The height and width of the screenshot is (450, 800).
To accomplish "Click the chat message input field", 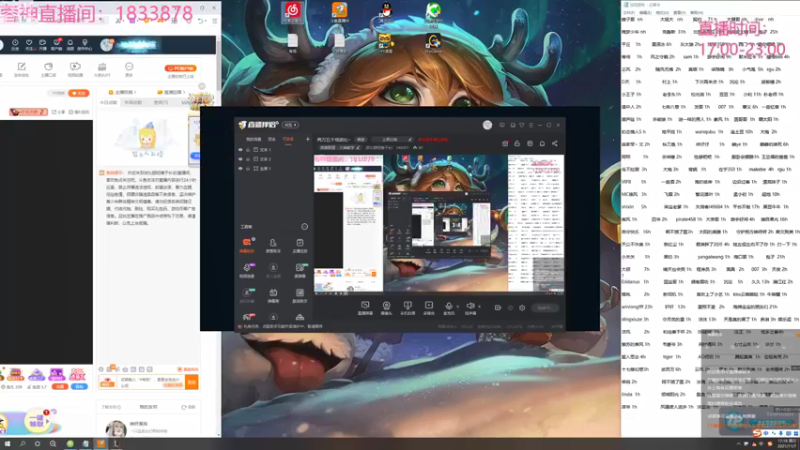I will coord(151,382).
